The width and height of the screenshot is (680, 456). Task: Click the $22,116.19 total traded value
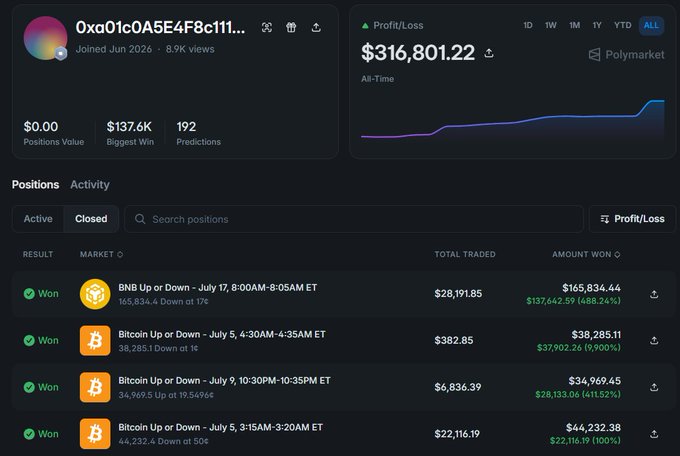pyautogui.click(x=457, y=434)
